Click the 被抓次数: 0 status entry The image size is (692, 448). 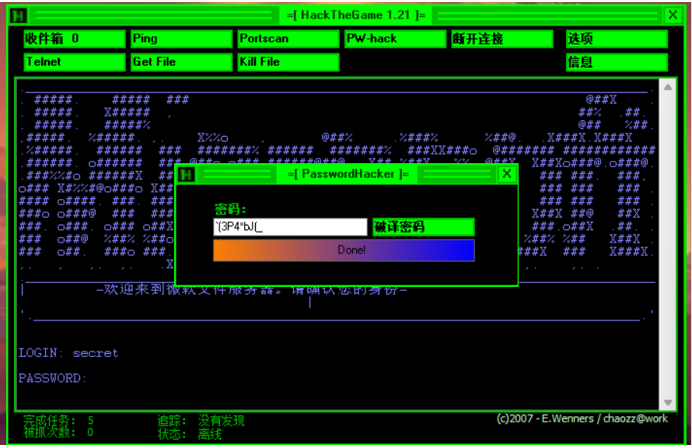[x=58, y=433]
